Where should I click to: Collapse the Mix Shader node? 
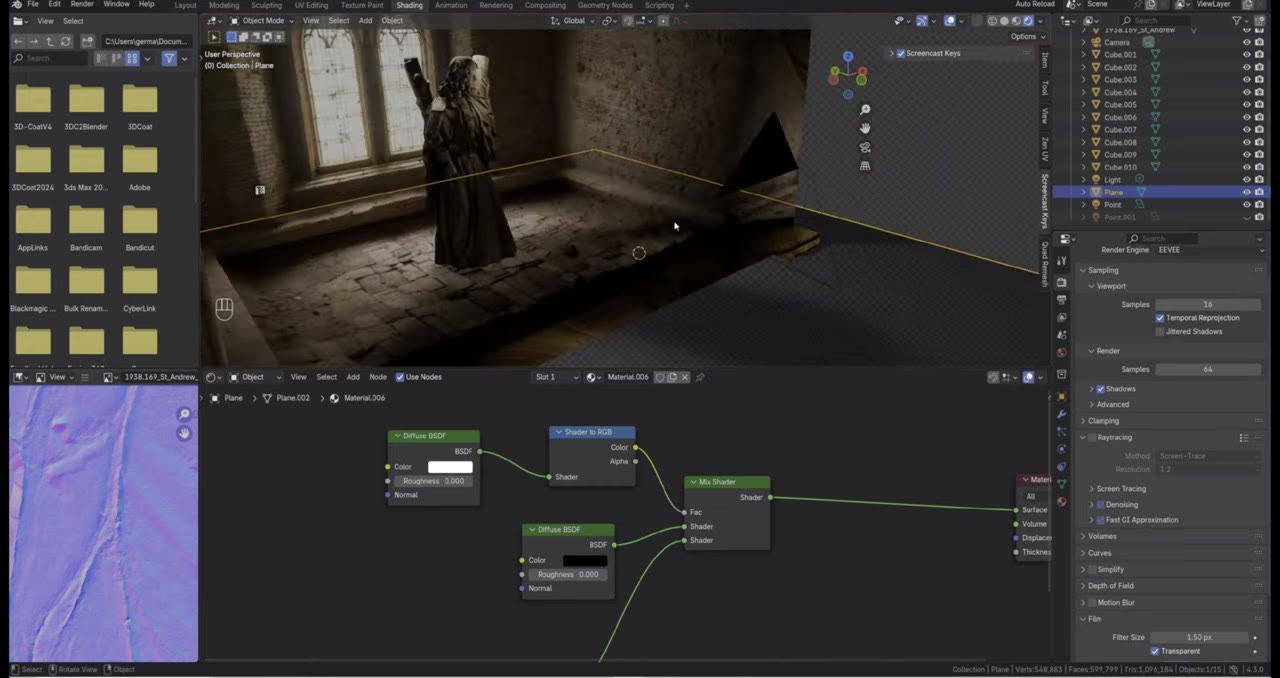(693, 482)
